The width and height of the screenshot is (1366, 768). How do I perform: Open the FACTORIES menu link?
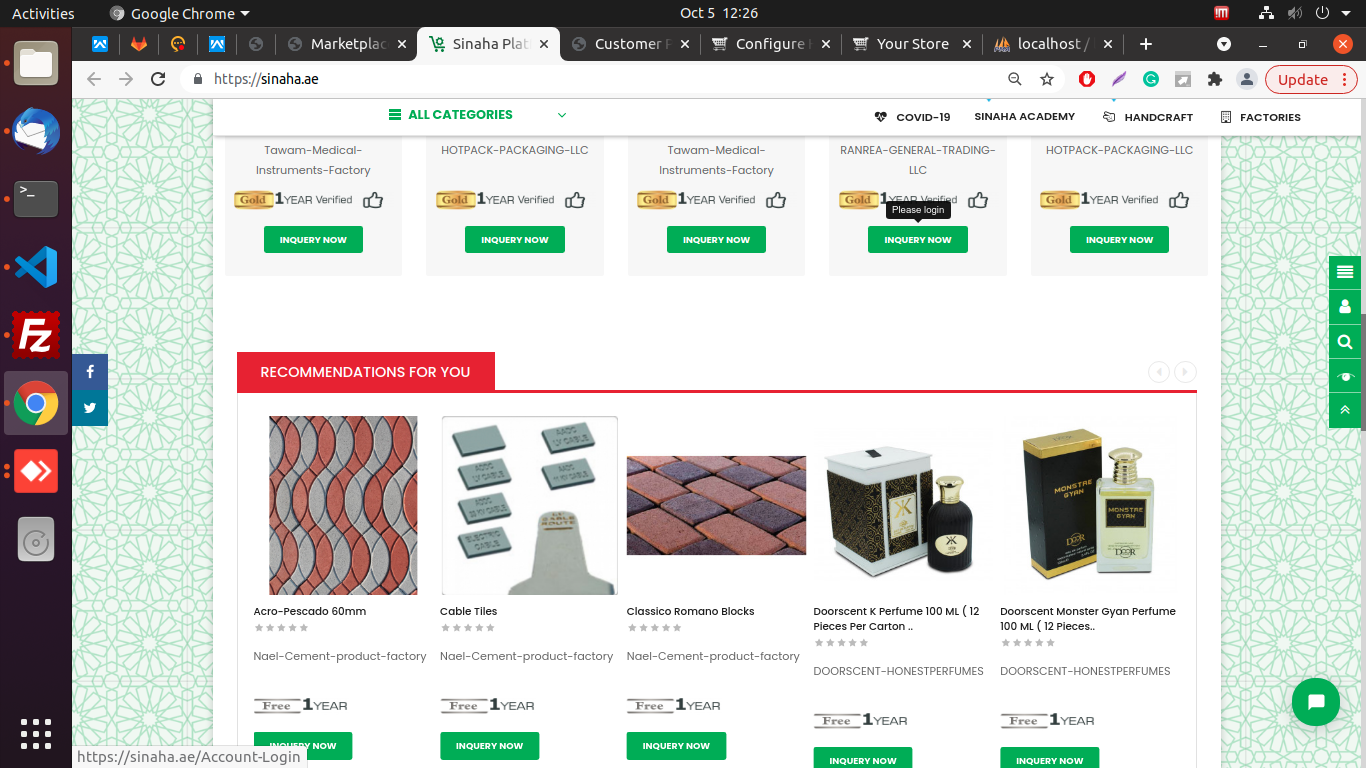pyautogui.click(x=1261, y=117)
